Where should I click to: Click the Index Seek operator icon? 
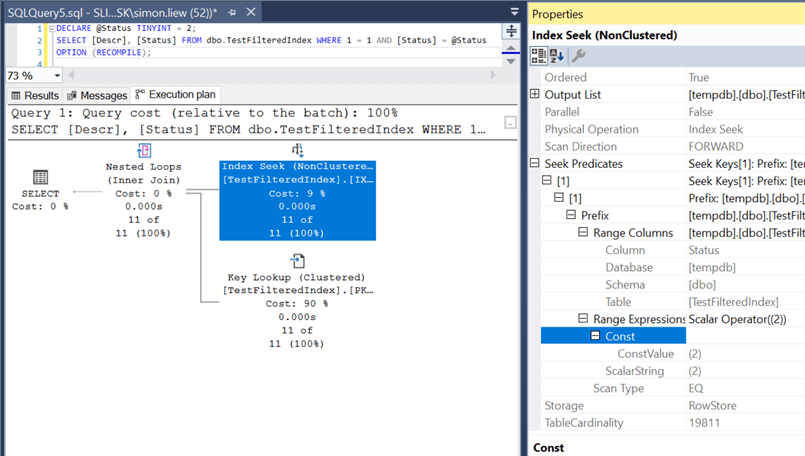pos(297,150)
